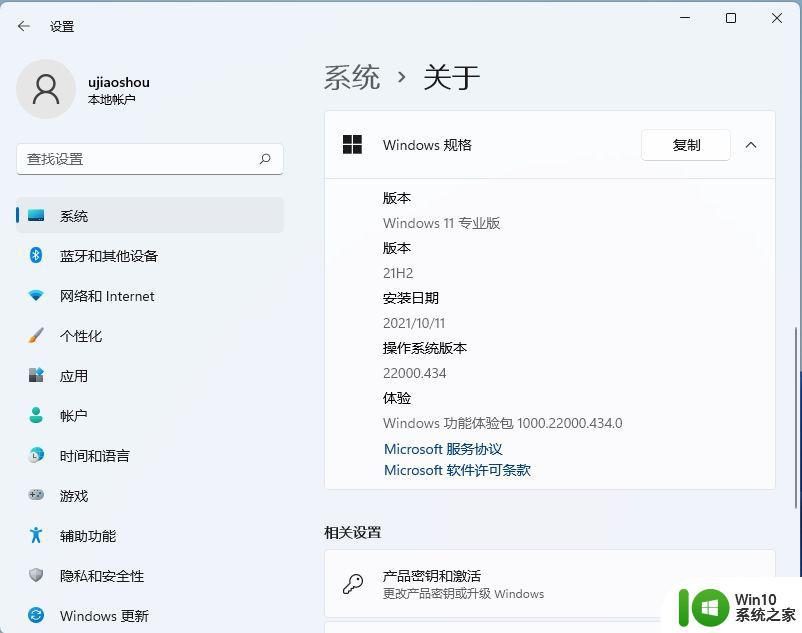This screenshot has height=633, width=802.
Task: Click the Network and Internet wifi icon
Action: pos(36,296)
